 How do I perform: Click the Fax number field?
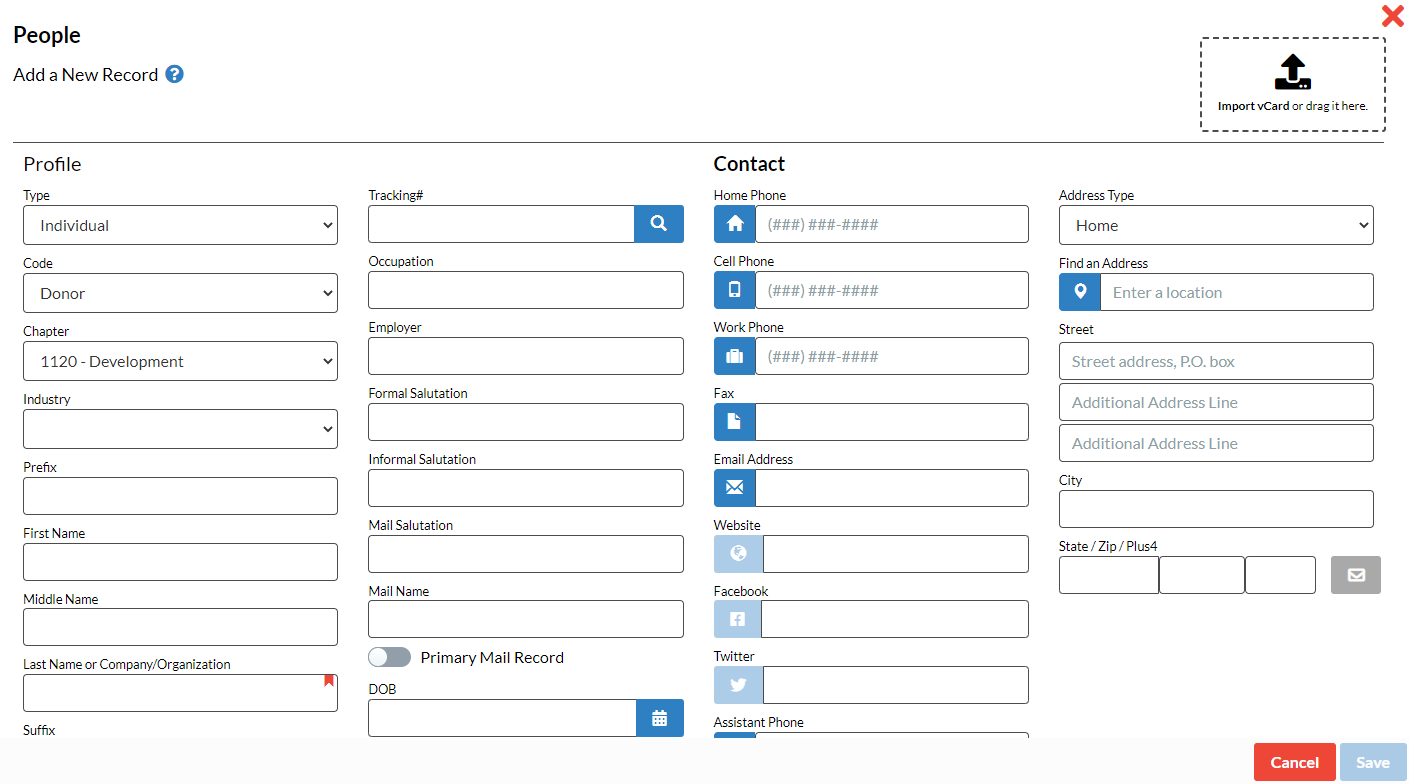coord(892,422)
